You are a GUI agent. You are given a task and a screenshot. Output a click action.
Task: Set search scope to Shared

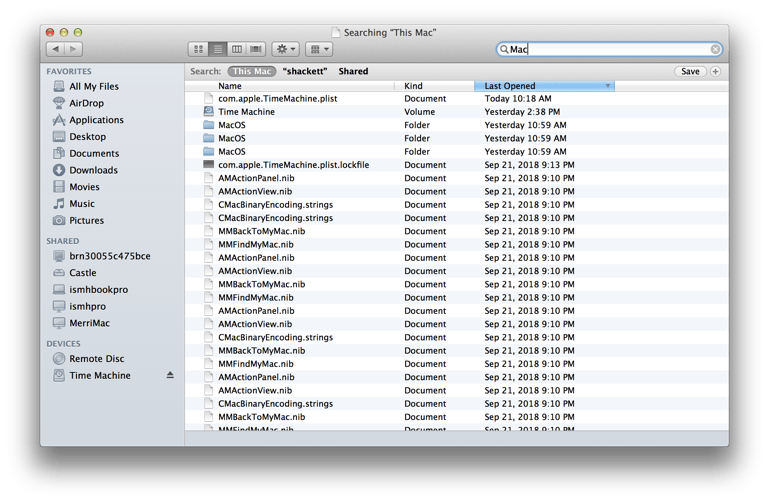coord(353,72)
